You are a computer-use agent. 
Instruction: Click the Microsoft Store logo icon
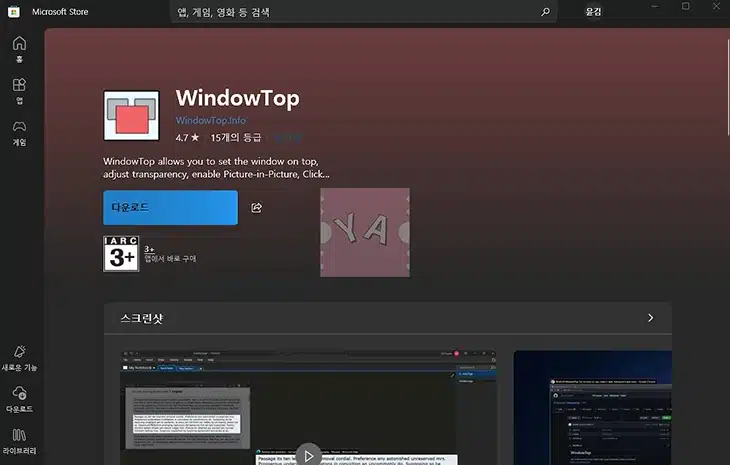click(x=14, y=12)
